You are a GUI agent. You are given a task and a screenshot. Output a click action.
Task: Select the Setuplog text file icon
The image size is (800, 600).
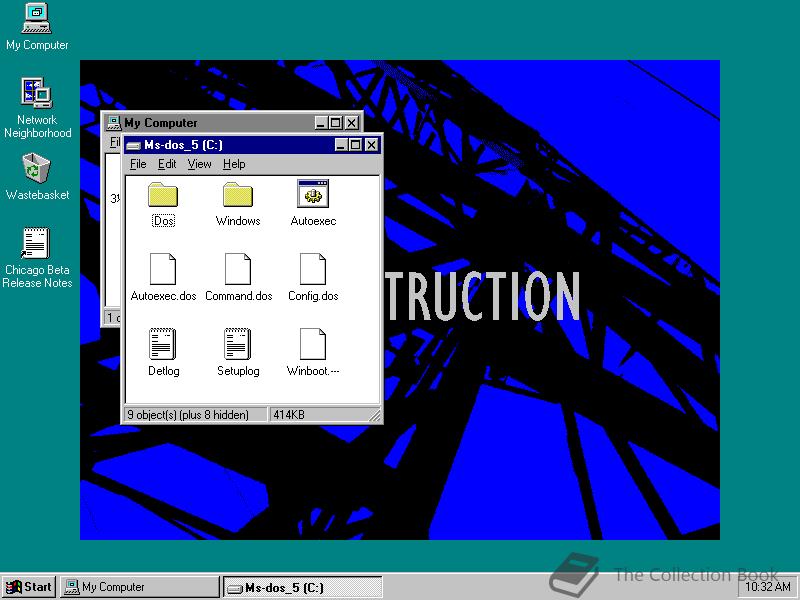pyautogui.click(x=238, y=344)
